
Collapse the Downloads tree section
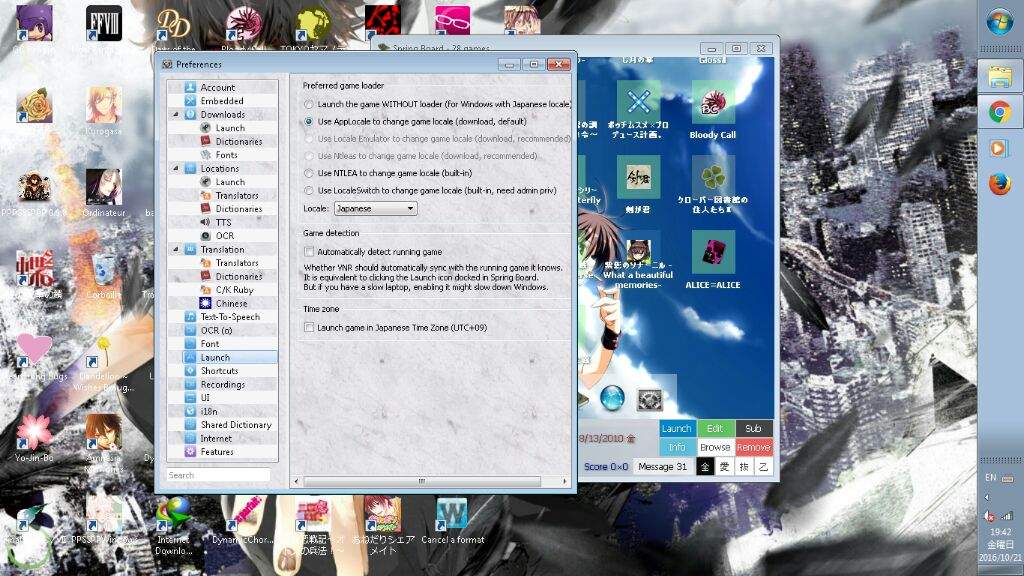tap(176, 114)
